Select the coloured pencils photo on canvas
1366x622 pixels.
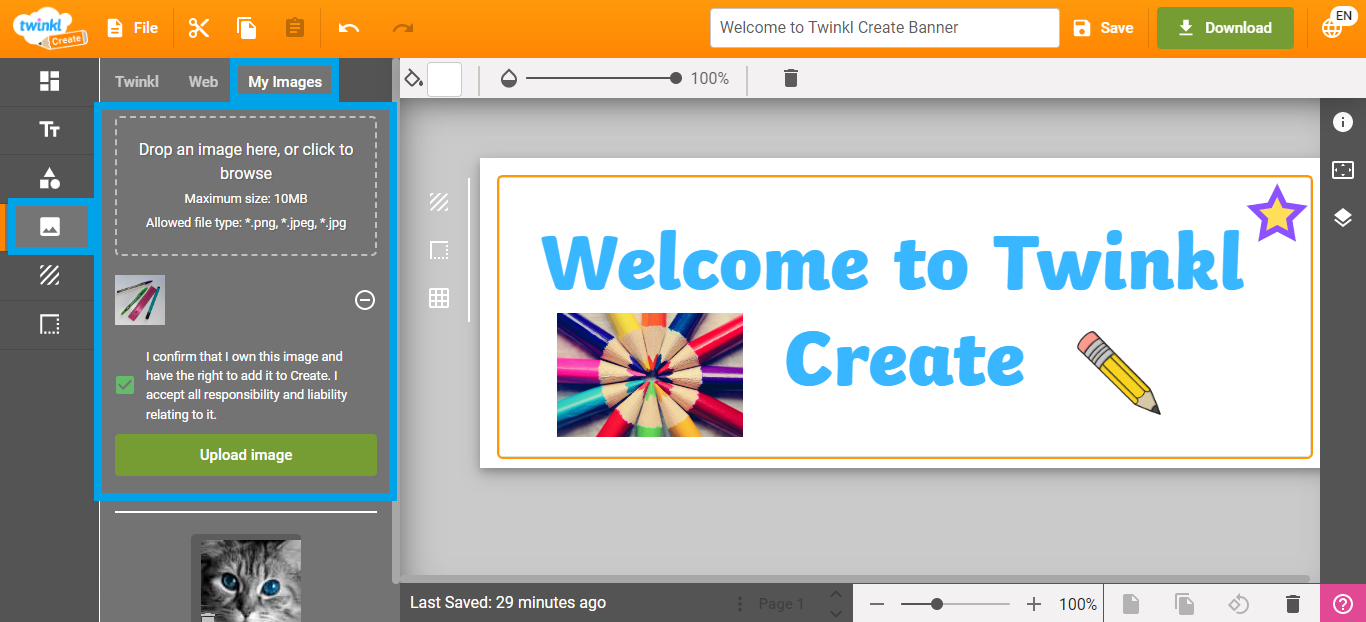click(x=650, y=375)
